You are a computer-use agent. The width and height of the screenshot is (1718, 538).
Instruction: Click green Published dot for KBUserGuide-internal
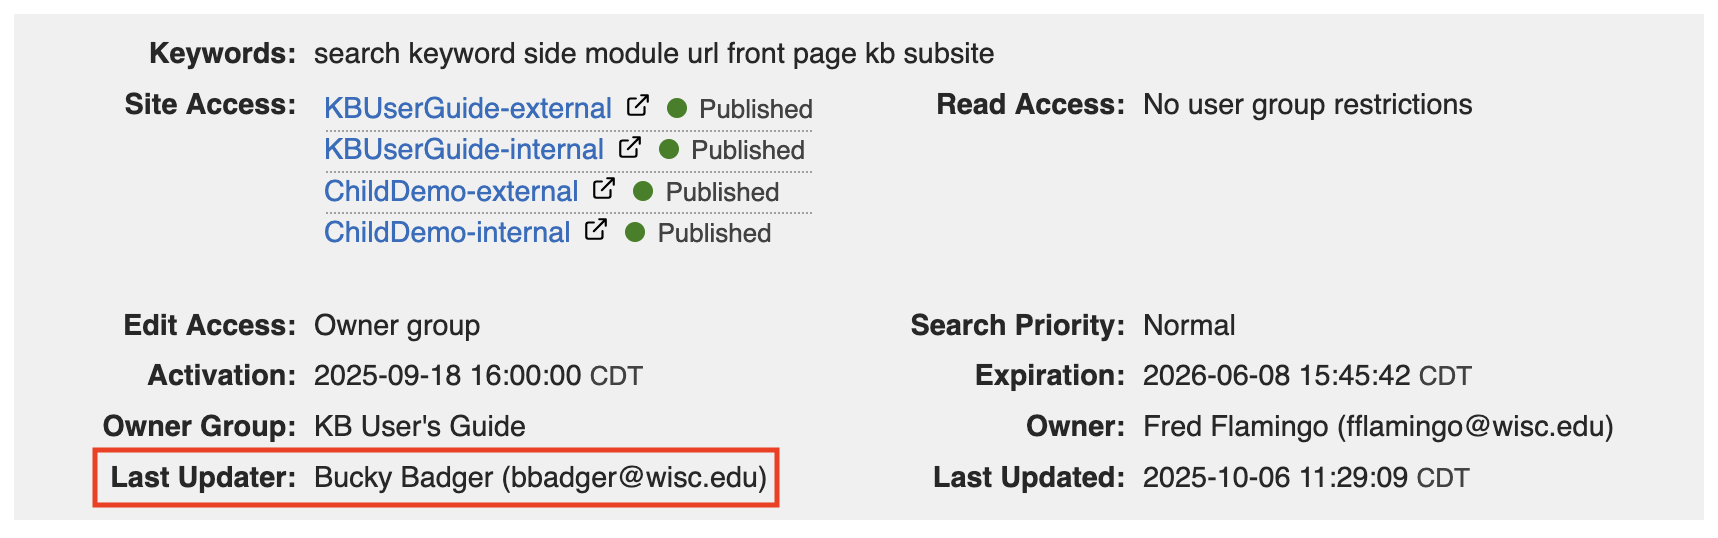point(669,150)
